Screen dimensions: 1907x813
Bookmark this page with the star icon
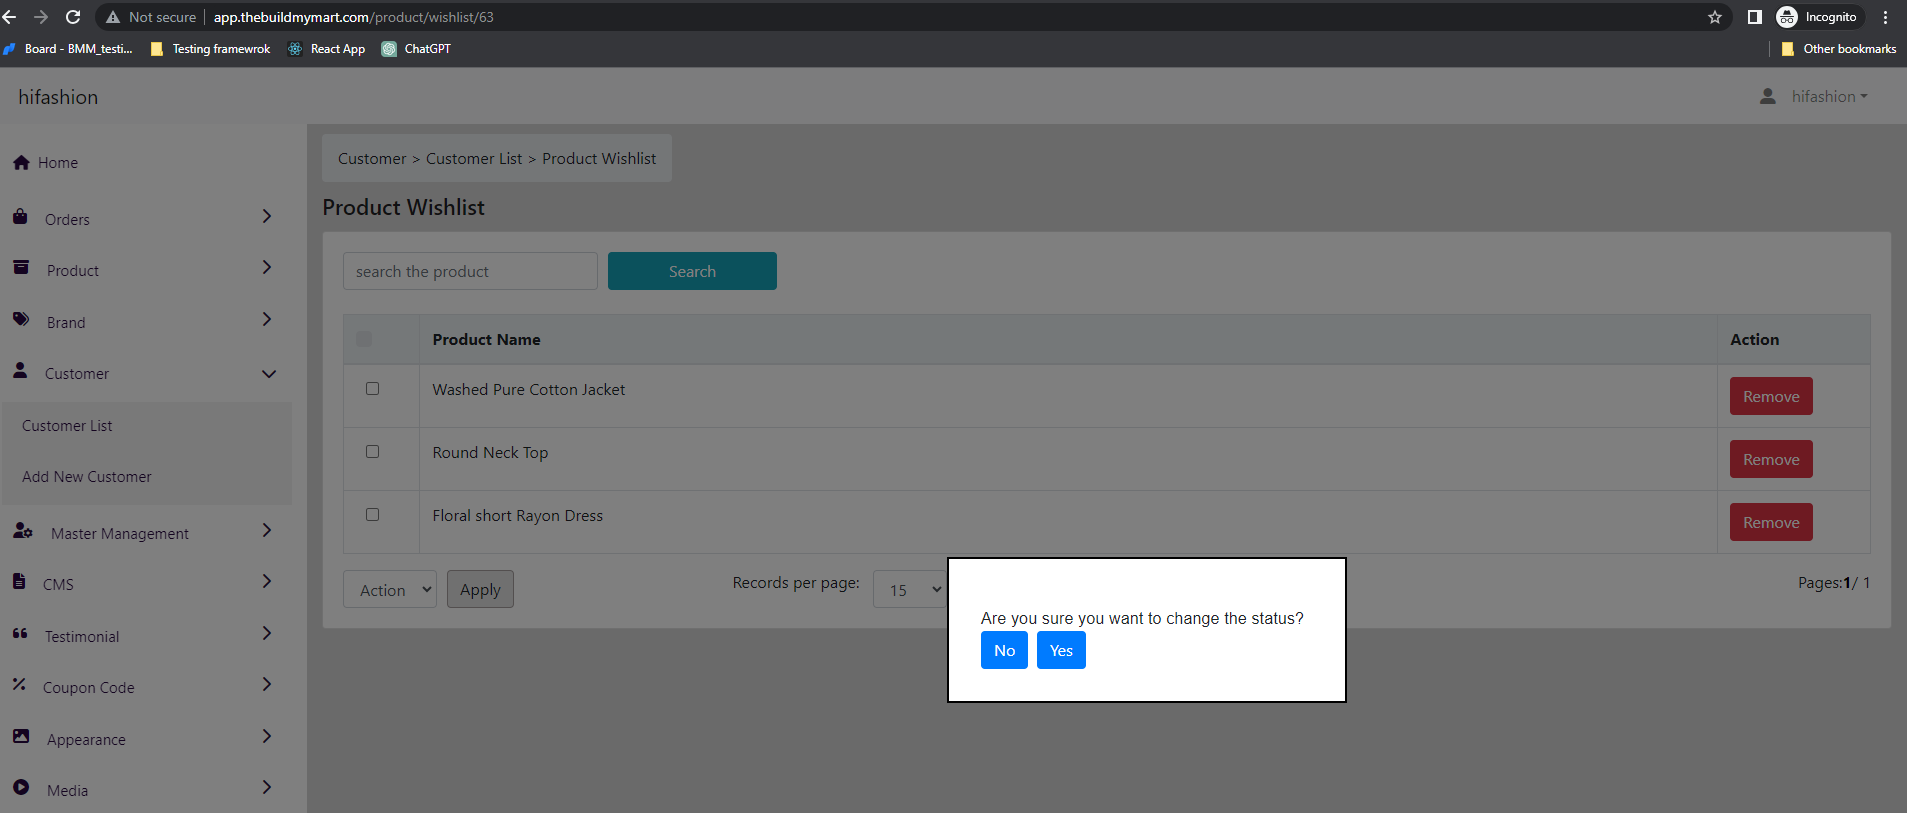[1715, 17]
